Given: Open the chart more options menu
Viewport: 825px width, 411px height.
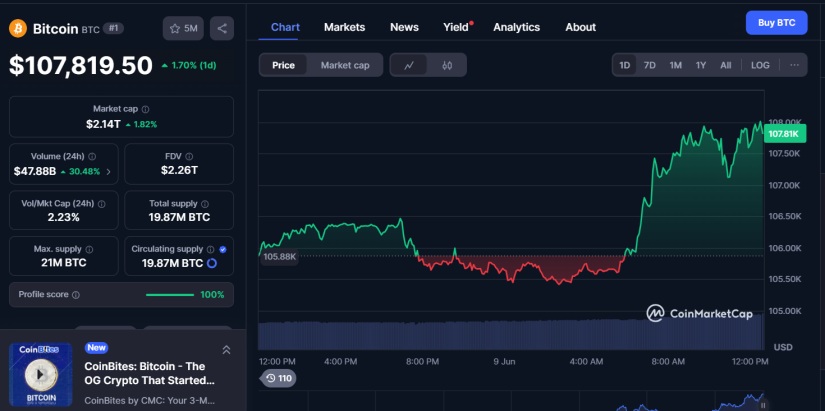Looking at the screenshot, I should pyautogui.click(x=794, y=65).
